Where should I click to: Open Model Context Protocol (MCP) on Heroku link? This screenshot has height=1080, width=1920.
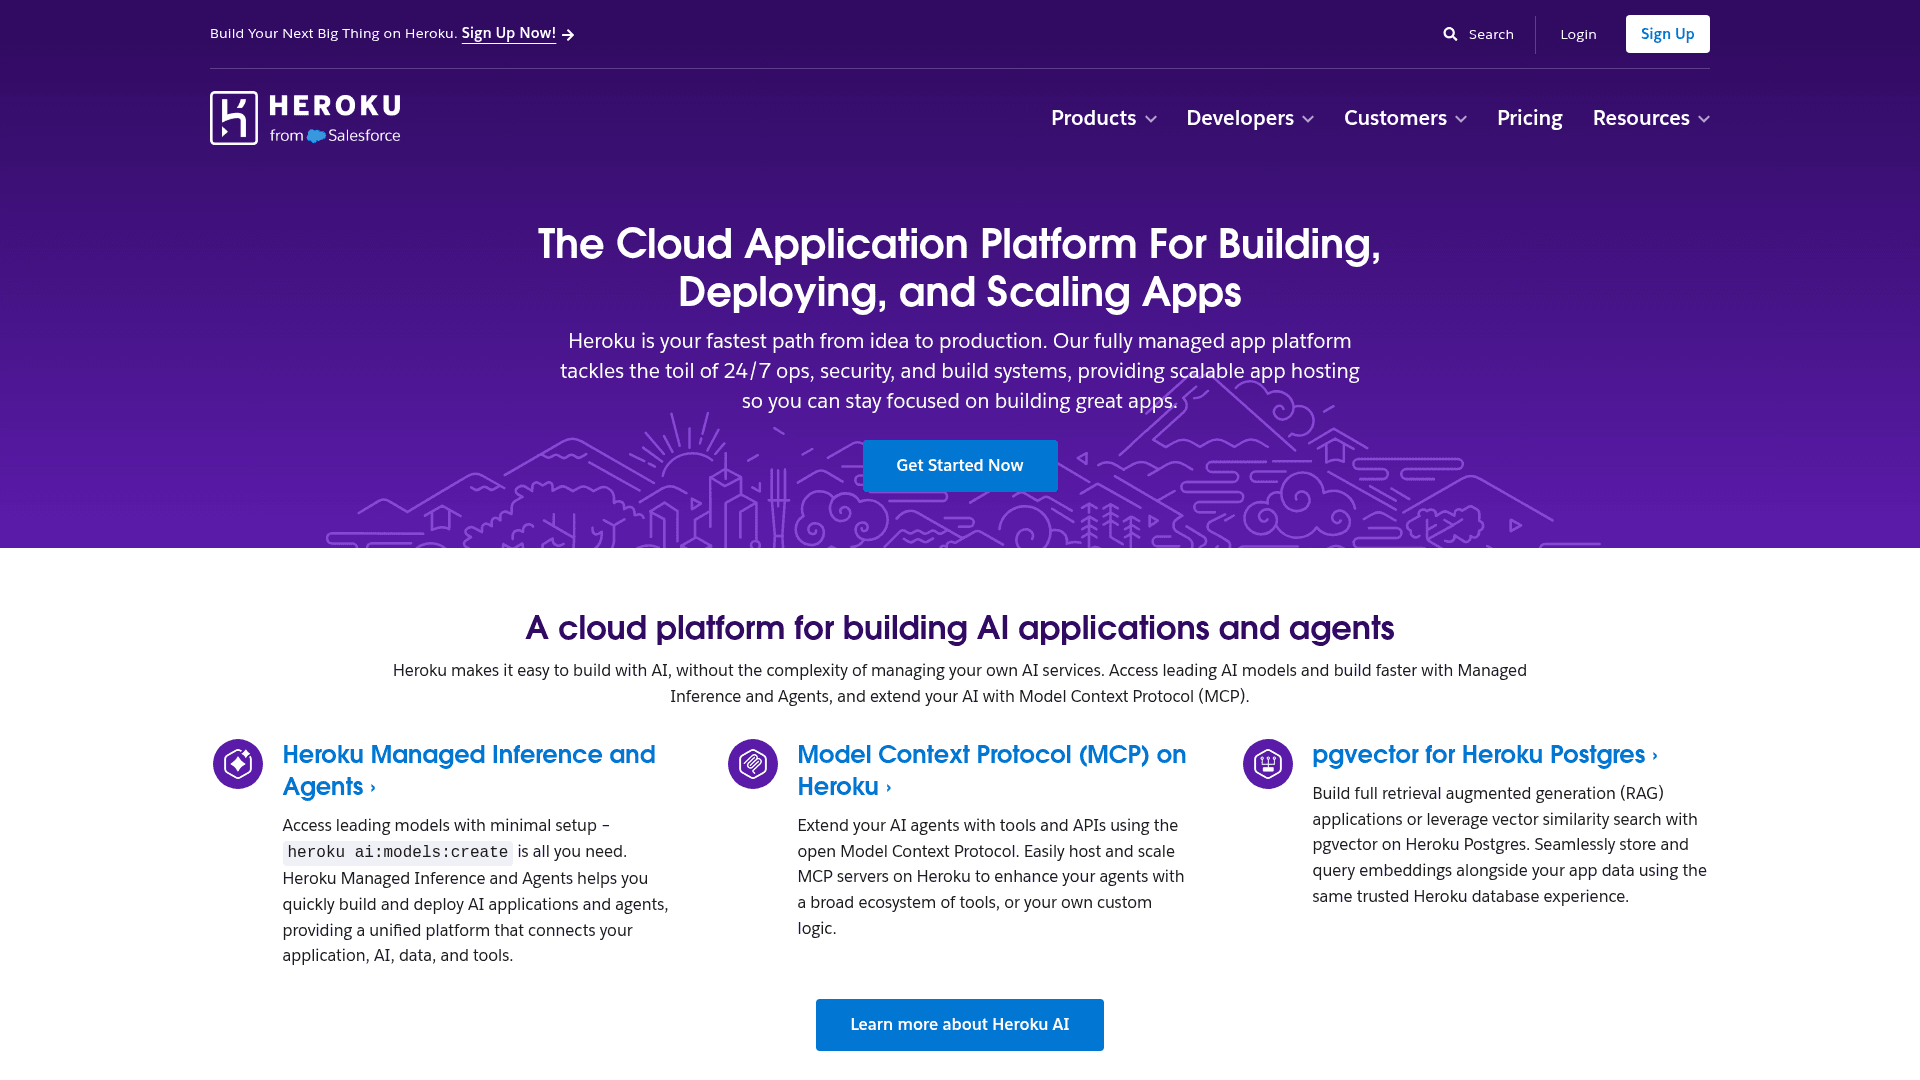point(992,770)
